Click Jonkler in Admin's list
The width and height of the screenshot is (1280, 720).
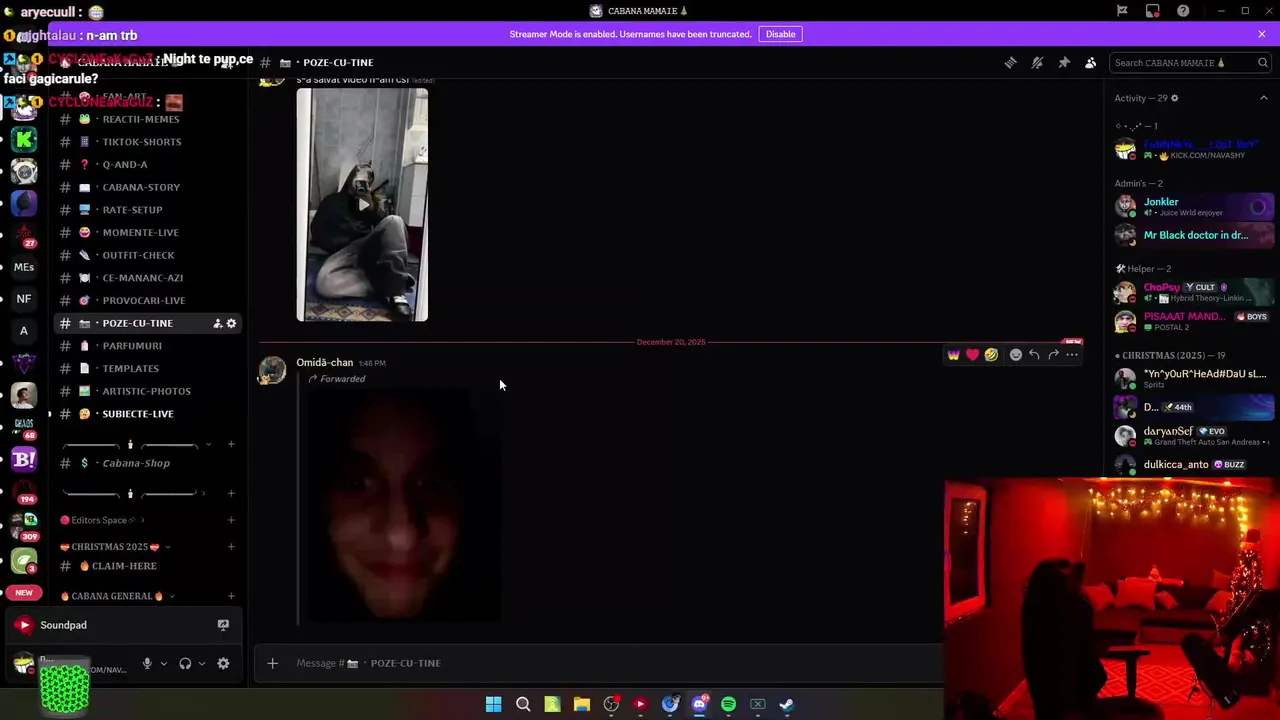point(1193,206)
